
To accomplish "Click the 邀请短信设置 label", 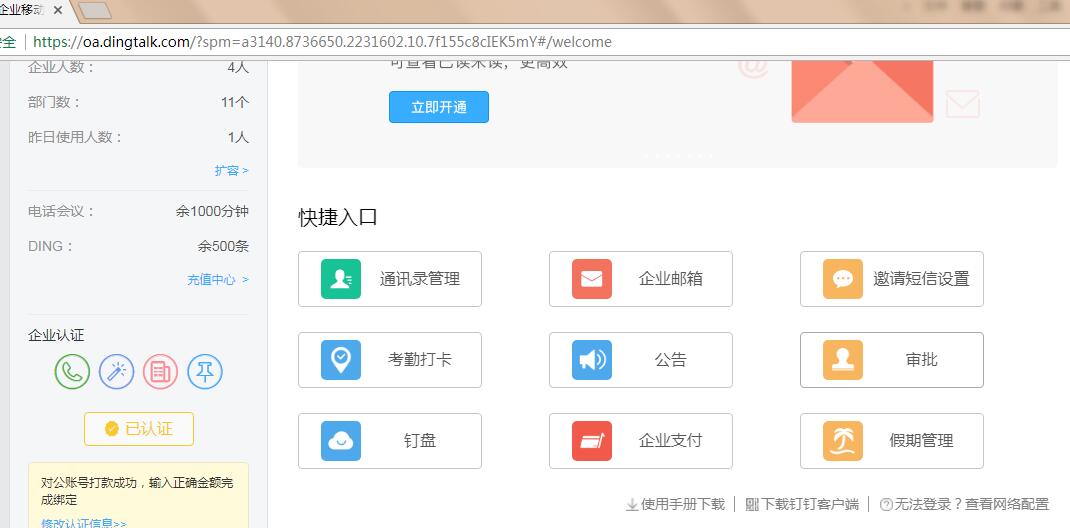I will (x=921, y=279).
